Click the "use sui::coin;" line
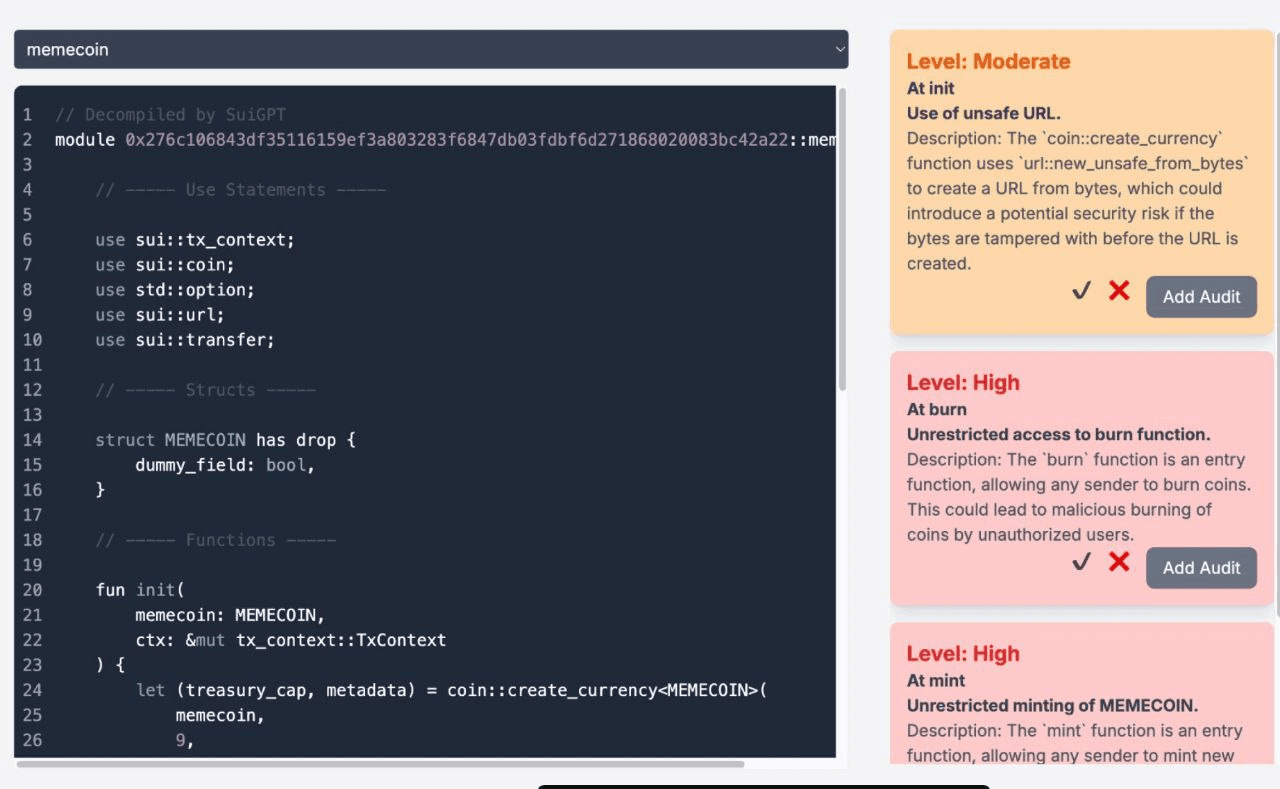This screenshot has width=1280, height=789. point(165,265)
